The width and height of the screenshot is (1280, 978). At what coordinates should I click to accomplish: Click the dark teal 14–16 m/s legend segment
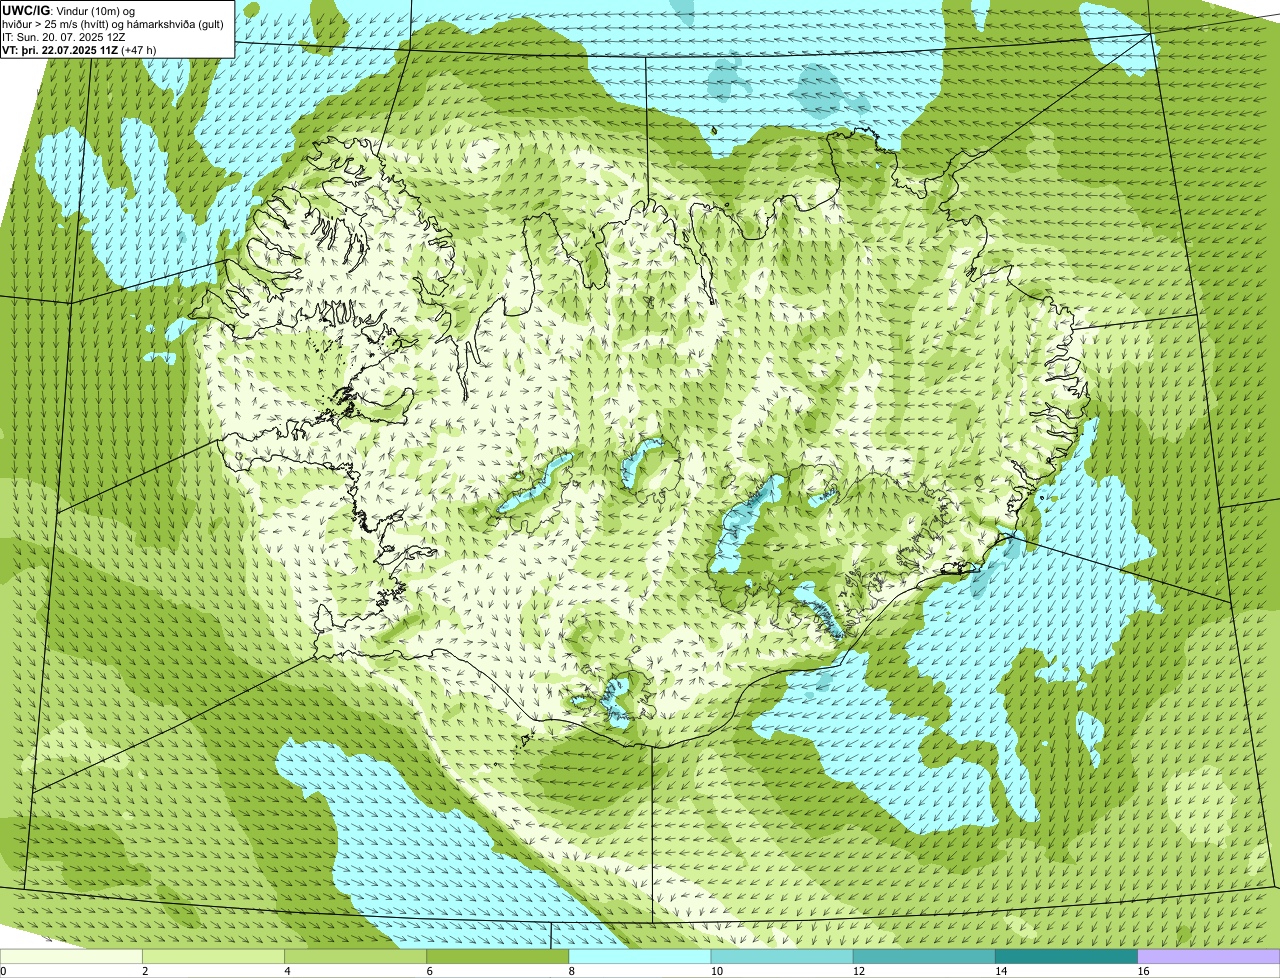pos(1066,956)
